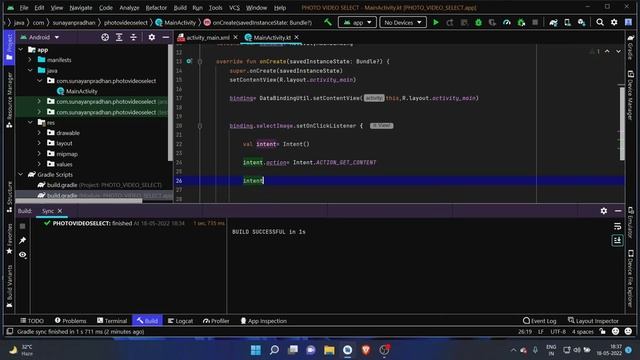Open the Refactor menu
640x360 pixels.
point(156,8)
